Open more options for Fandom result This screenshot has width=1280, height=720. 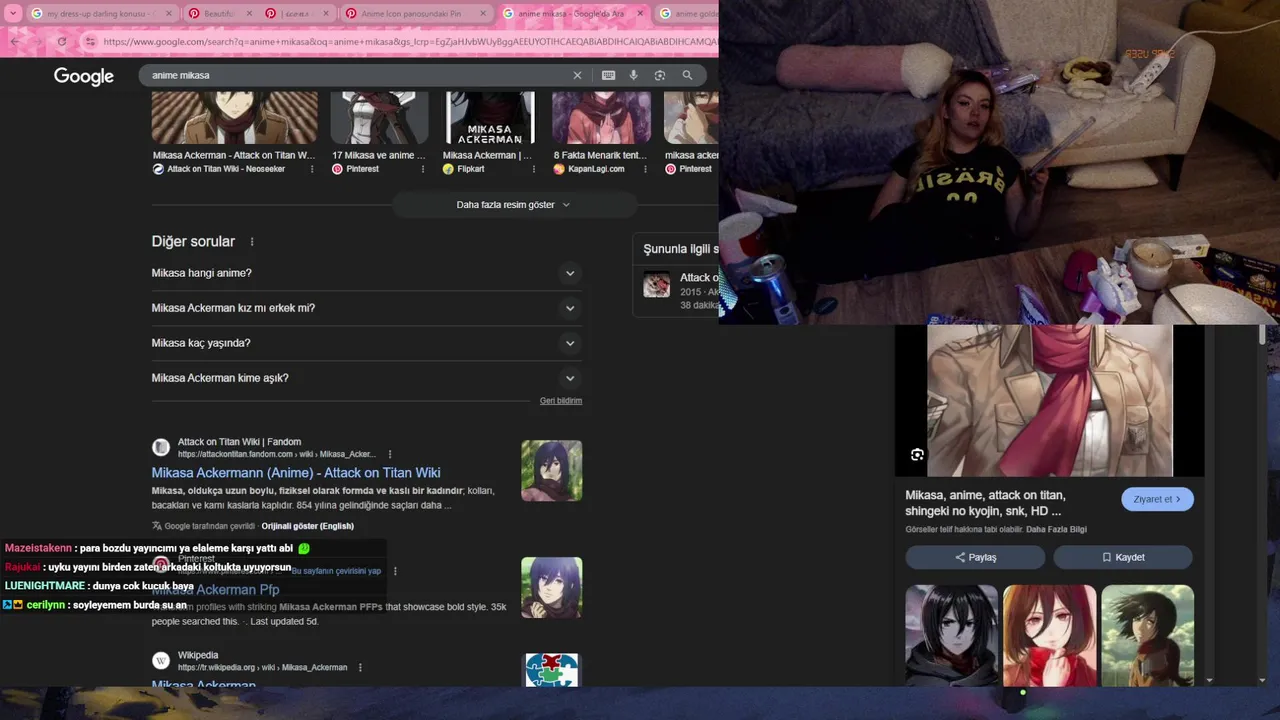coord(390,454)
